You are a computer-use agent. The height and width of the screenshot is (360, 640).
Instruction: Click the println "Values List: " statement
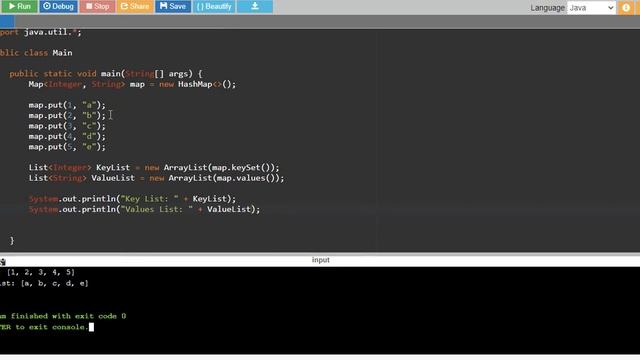point(144,209)
